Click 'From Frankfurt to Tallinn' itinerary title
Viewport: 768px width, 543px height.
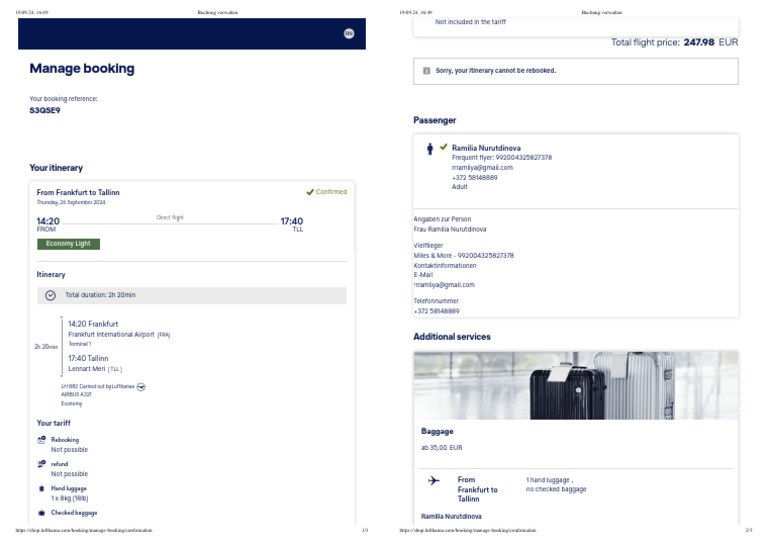click(x=78, y=192)
